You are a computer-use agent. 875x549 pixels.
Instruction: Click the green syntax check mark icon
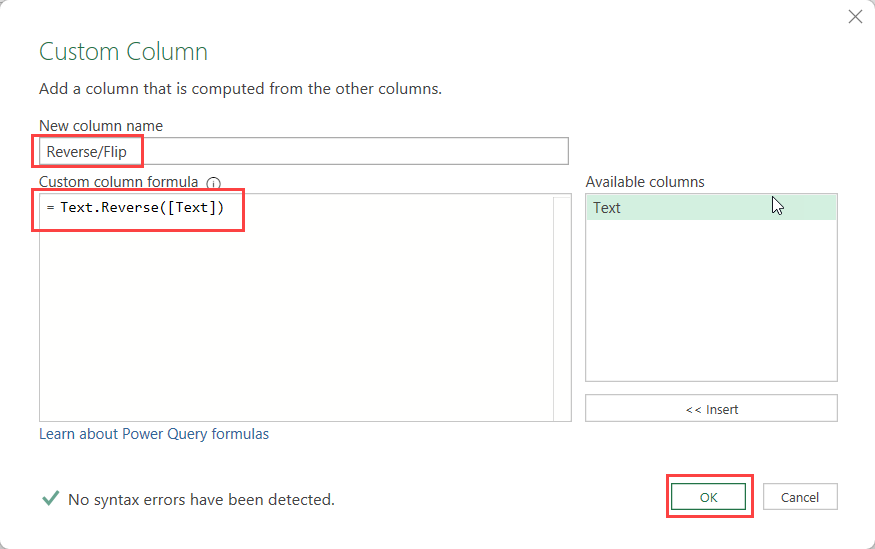pyautogui.click(x=51, y=498)
